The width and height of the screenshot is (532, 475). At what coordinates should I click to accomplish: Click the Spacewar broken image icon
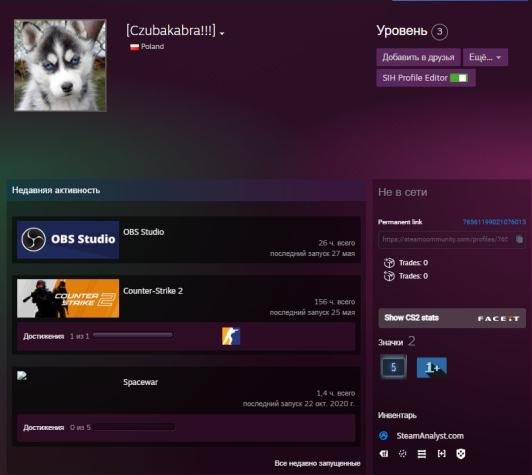22,376
